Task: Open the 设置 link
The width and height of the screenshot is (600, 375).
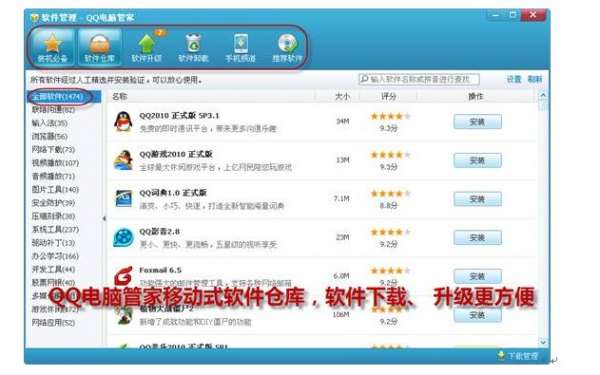Action: 514,79
